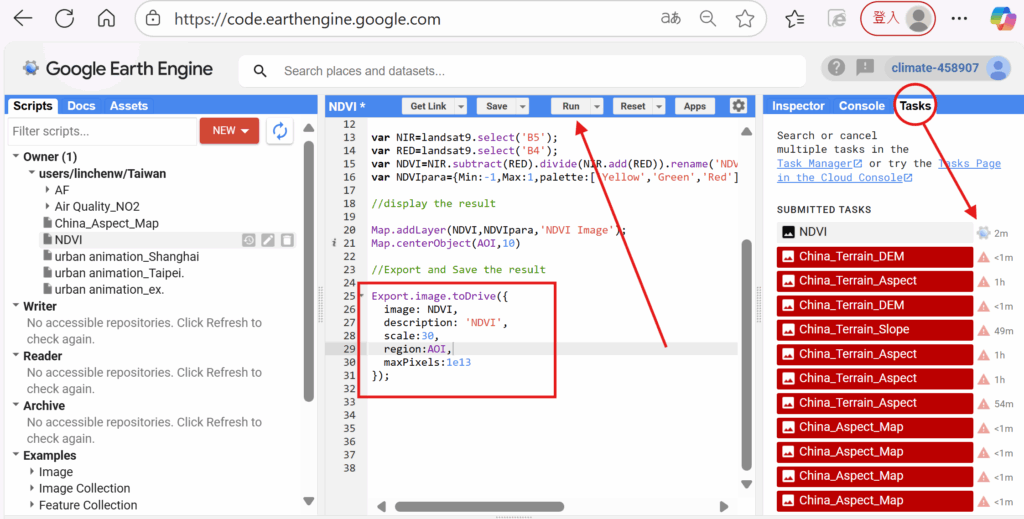Image resolution: width=1024 pixels, height=519 pixels.
Task: Rename the NDVI script with the pencil icon
Action: click(268, 240)
